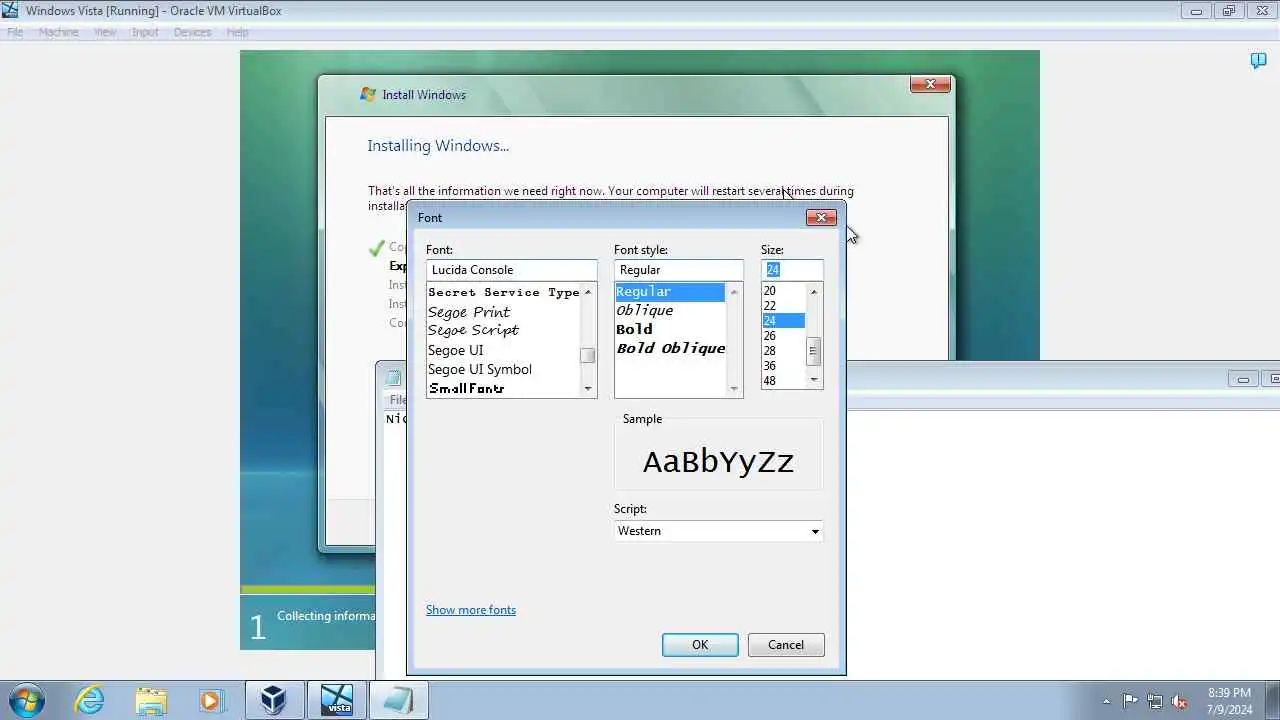Choose Oblique font style
The height and width of the screenshot is (720, 1280).
pyautogui.click(x=669, y=311)
